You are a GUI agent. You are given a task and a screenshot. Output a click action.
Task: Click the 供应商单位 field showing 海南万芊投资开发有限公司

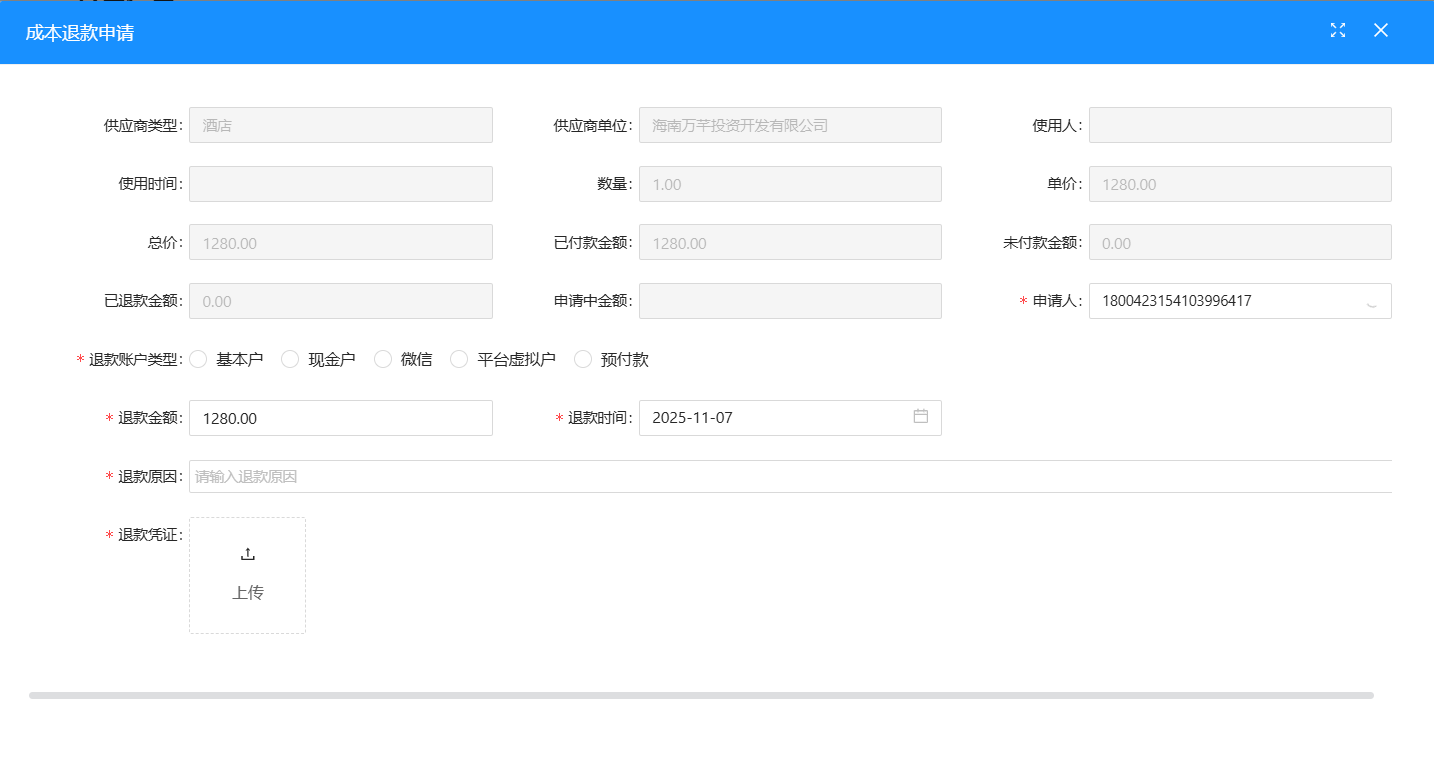[790, 124]
